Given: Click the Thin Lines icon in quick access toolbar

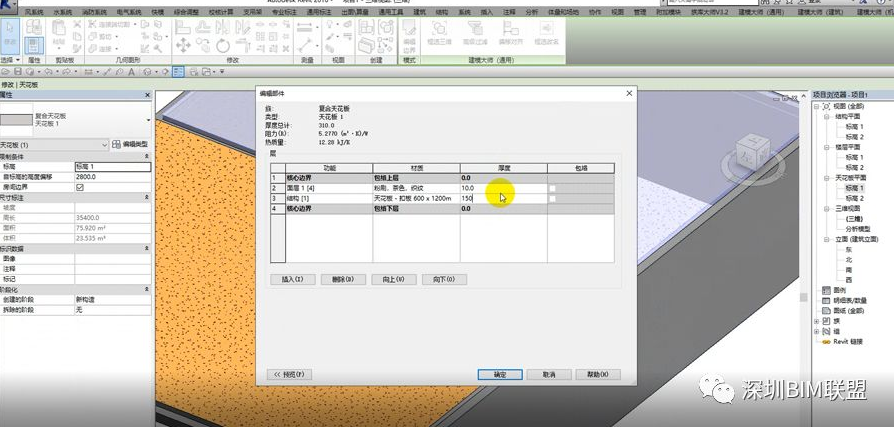Looking at the screenshot, I should tap(178, 72).
